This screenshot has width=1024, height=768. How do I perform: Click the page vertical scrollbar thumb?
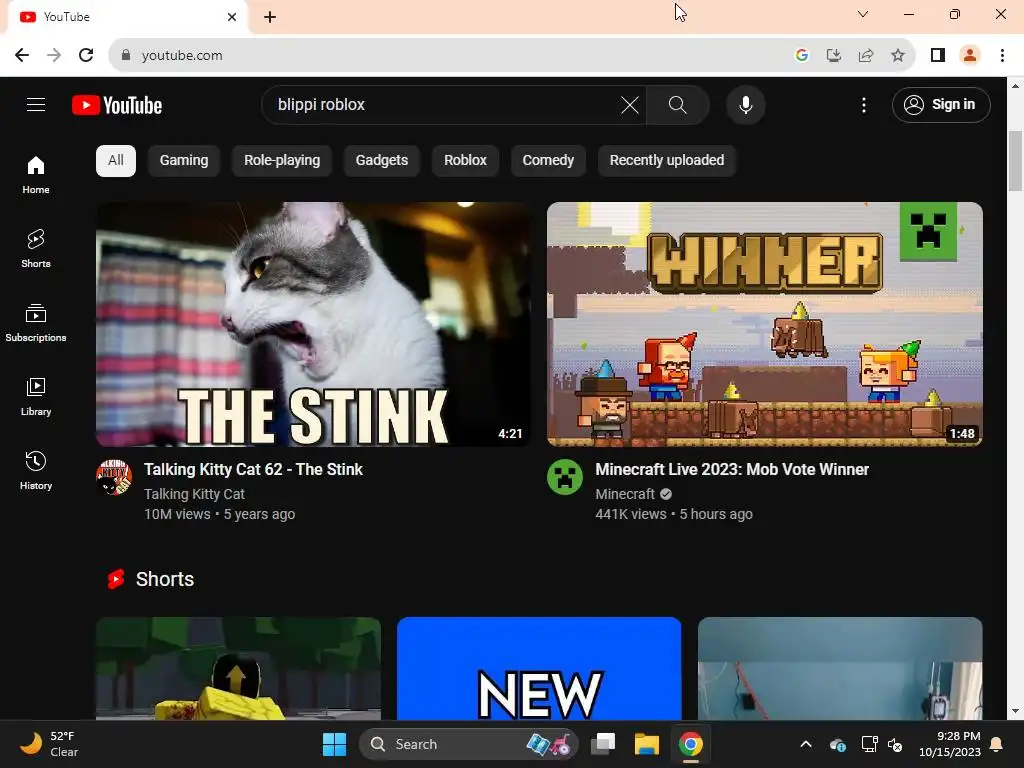[1015, 161]
